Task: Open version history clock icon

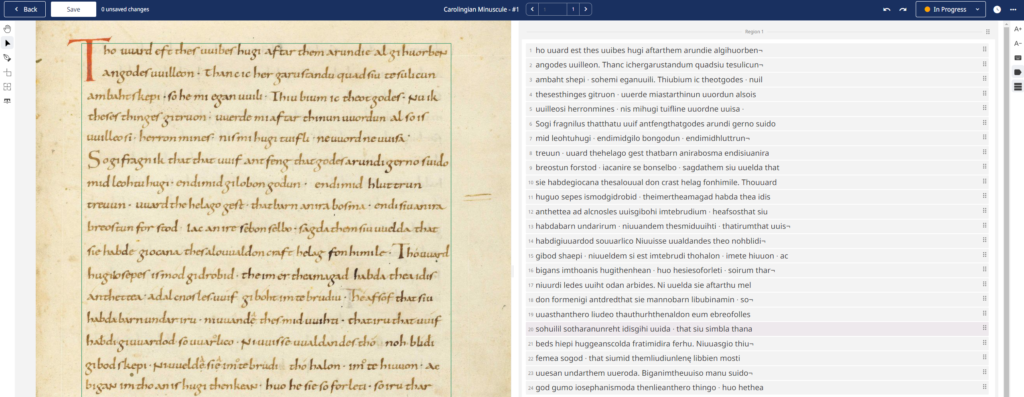Action: click(x=997, y=9)
